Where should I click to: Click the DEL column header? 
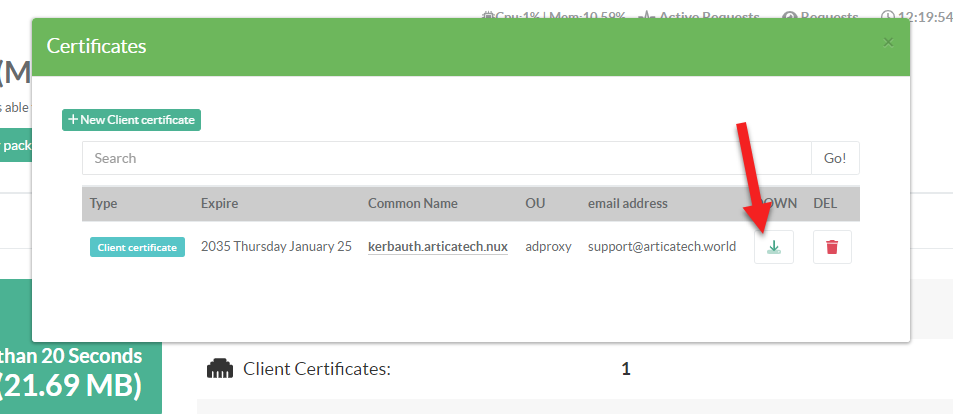tap(826, 203)
